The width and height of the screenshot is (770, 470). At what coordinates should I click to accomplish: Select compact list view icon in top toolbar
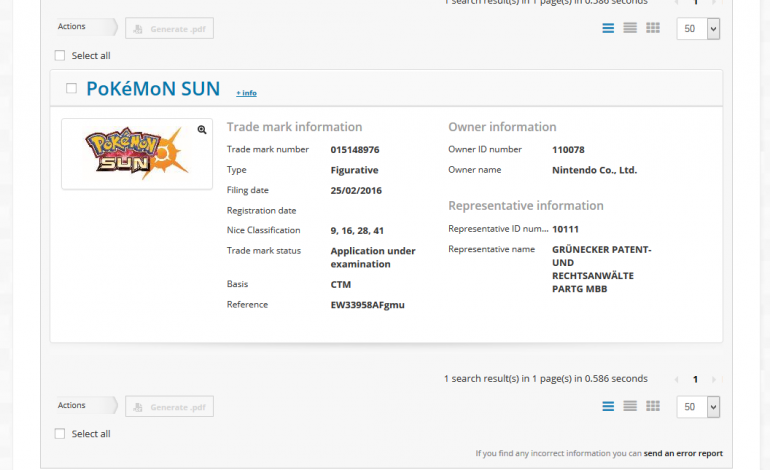[630, 28]
